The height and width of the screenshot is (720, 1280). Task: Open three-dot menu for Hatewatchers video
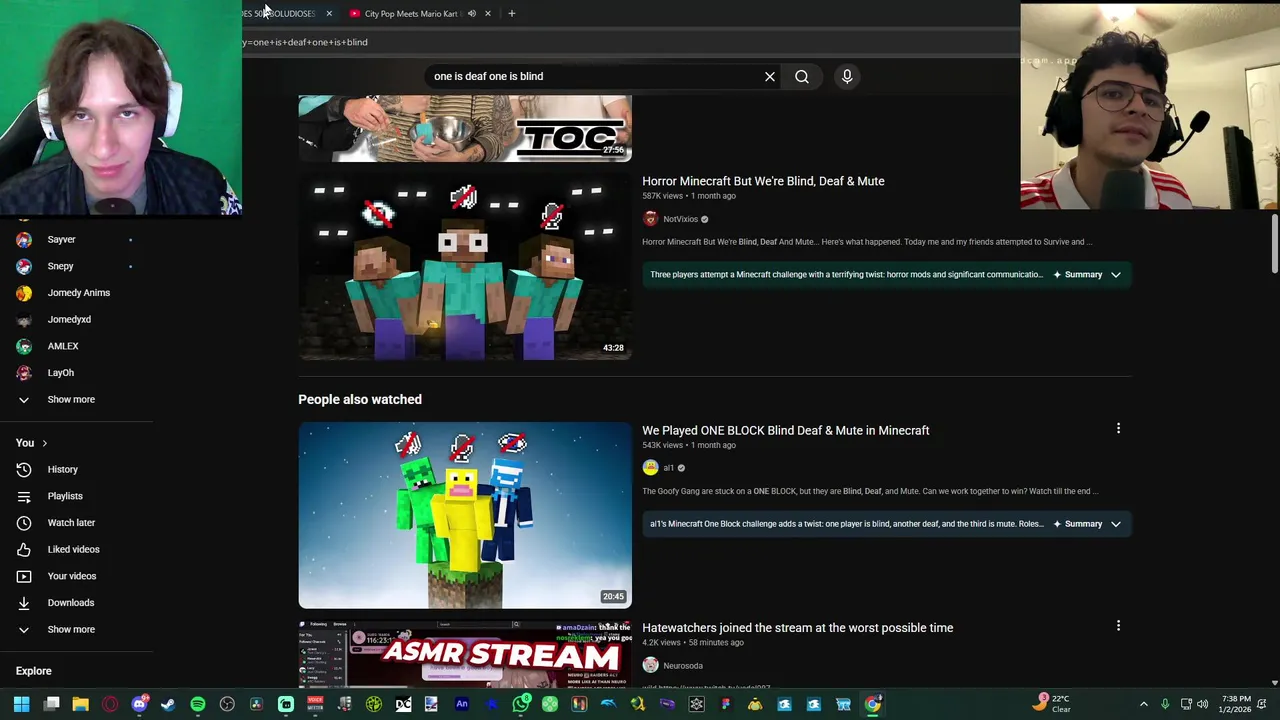click(1118, 626)
